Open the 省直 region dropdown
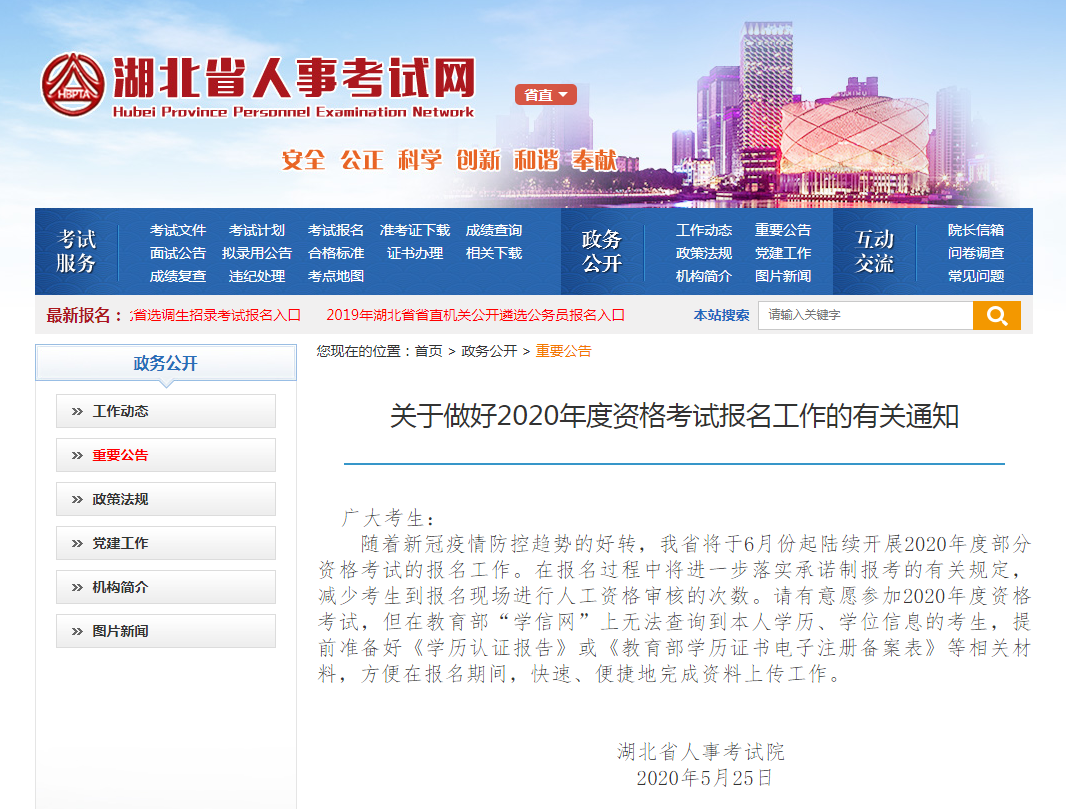This screenshot has height=809, width=1066. (545, 94)
